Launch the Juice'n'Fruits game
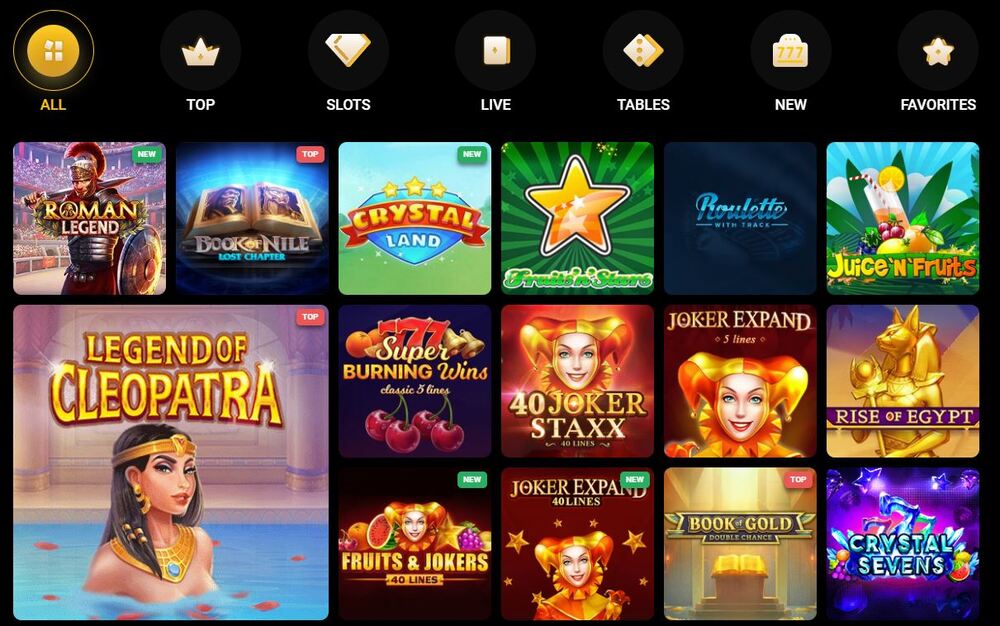This screenshot has width=1000, height=626. [902, 218]
